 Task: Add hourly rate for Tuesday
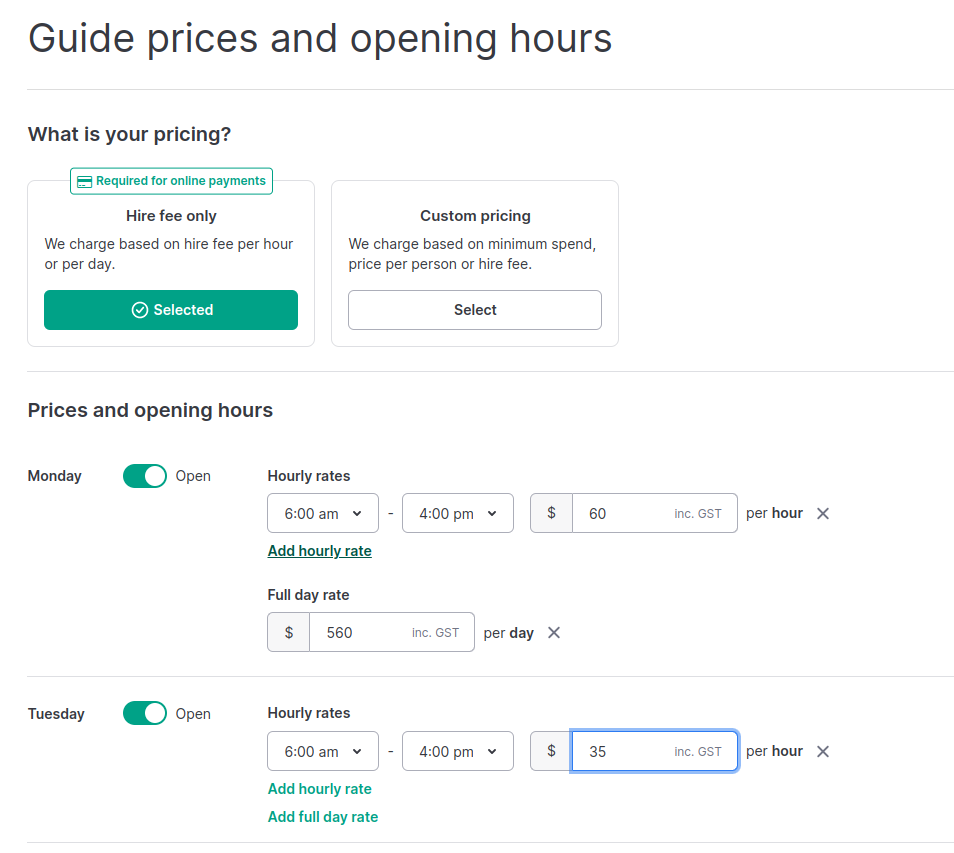319,789
